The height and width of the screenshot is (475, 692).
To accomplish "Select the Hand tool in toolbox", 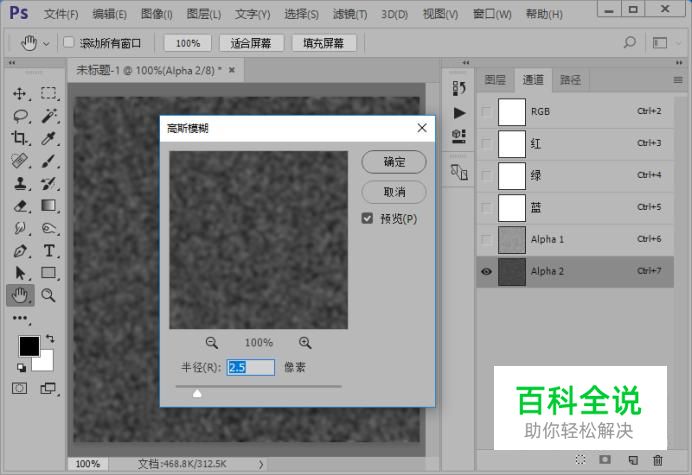I will (x=20, y=295).
